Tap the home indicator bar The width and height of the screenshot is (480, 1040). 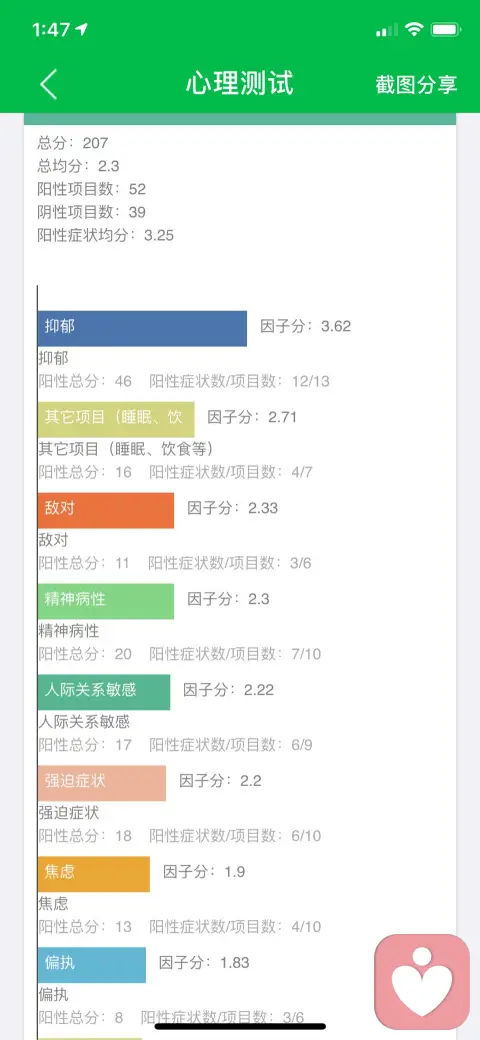click(x=240, y=1026)
